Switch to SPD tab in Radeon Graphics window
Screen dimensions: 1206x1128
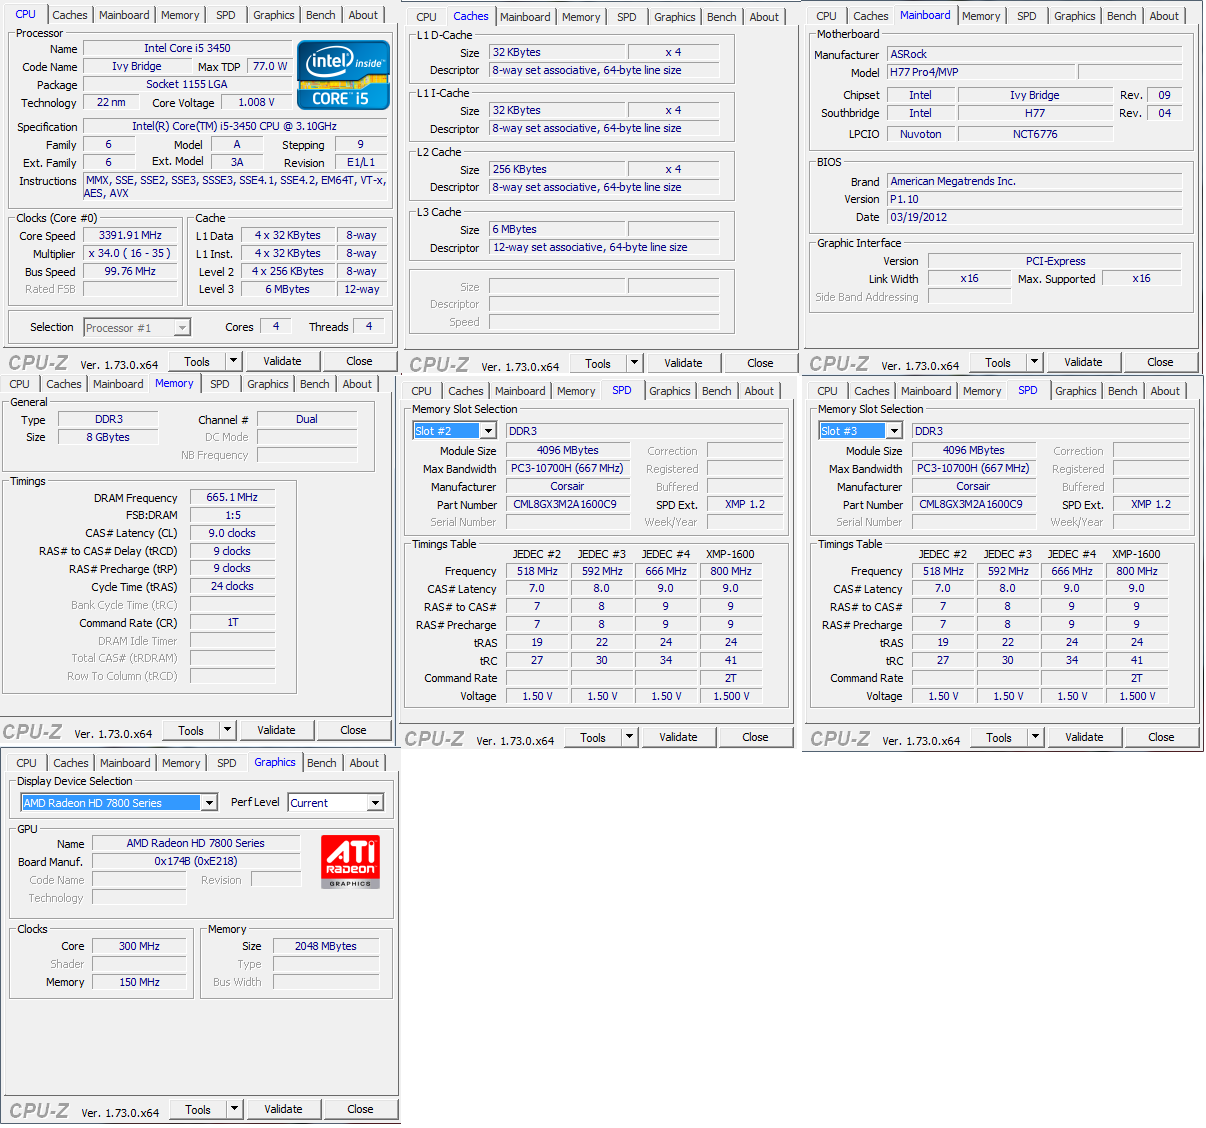pyautogui.click(x=227, y=763)
